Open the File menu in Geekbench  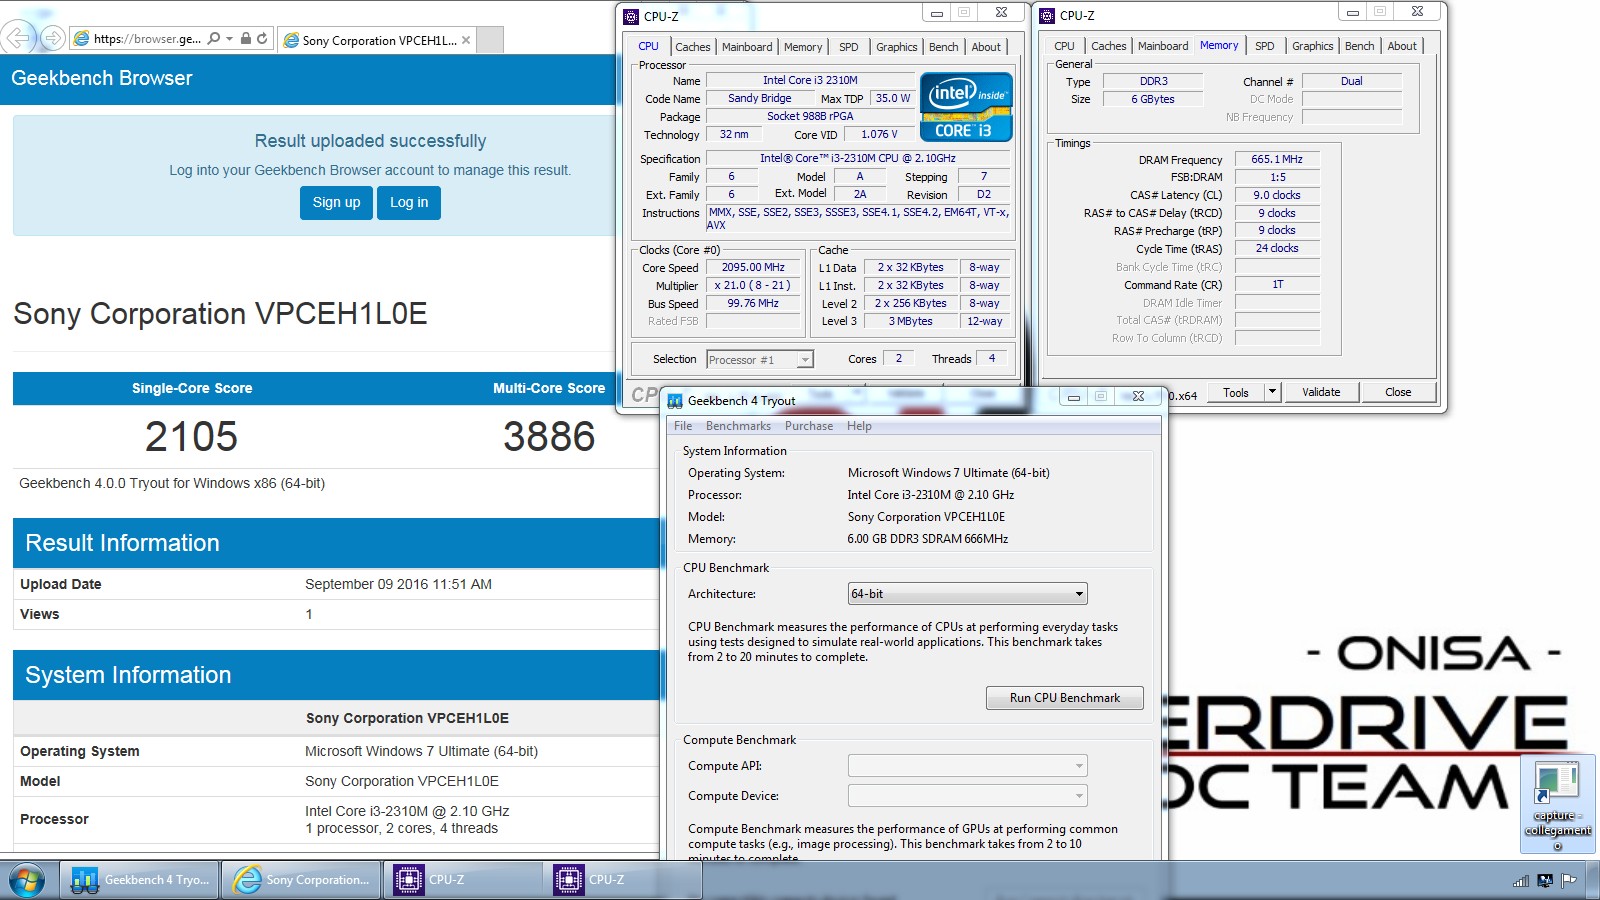(683, 426)
